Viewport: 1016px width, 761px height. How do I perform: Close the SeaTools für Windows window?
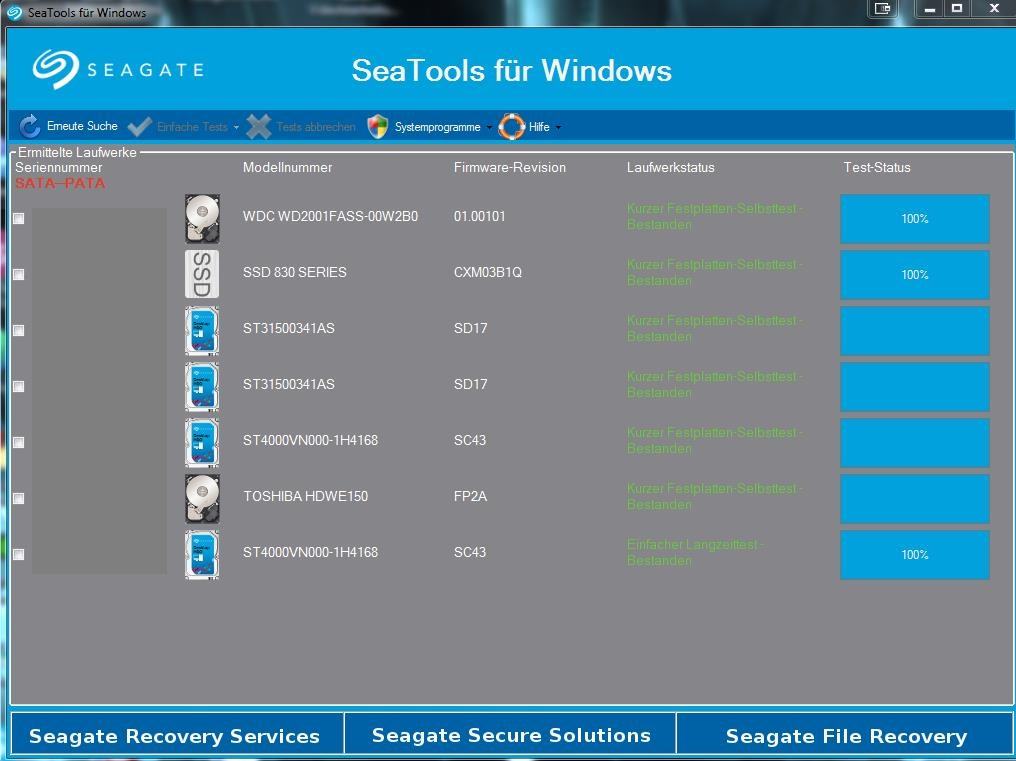[x=994, y=8]
